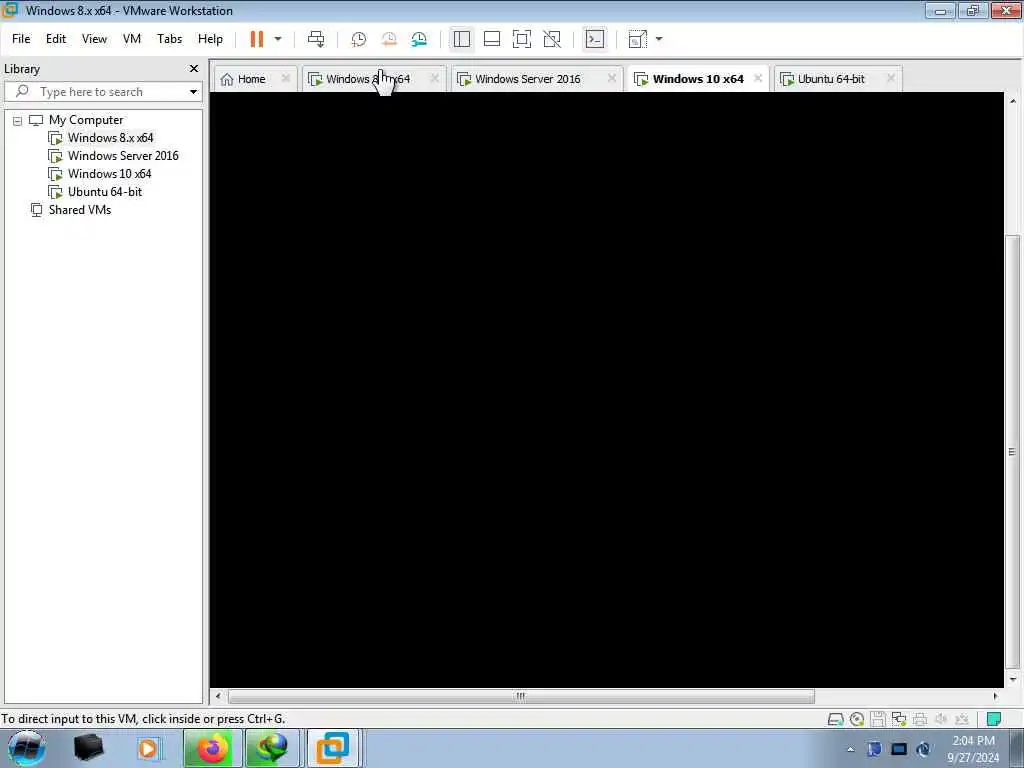Switch to Unity mode
The height and width of the screenshot is (768, 1024).
coord(552,39)
